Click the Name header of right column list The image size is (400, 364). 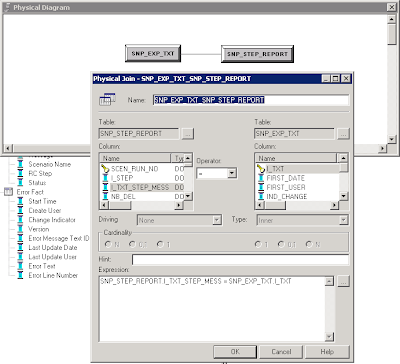(297, 158)
